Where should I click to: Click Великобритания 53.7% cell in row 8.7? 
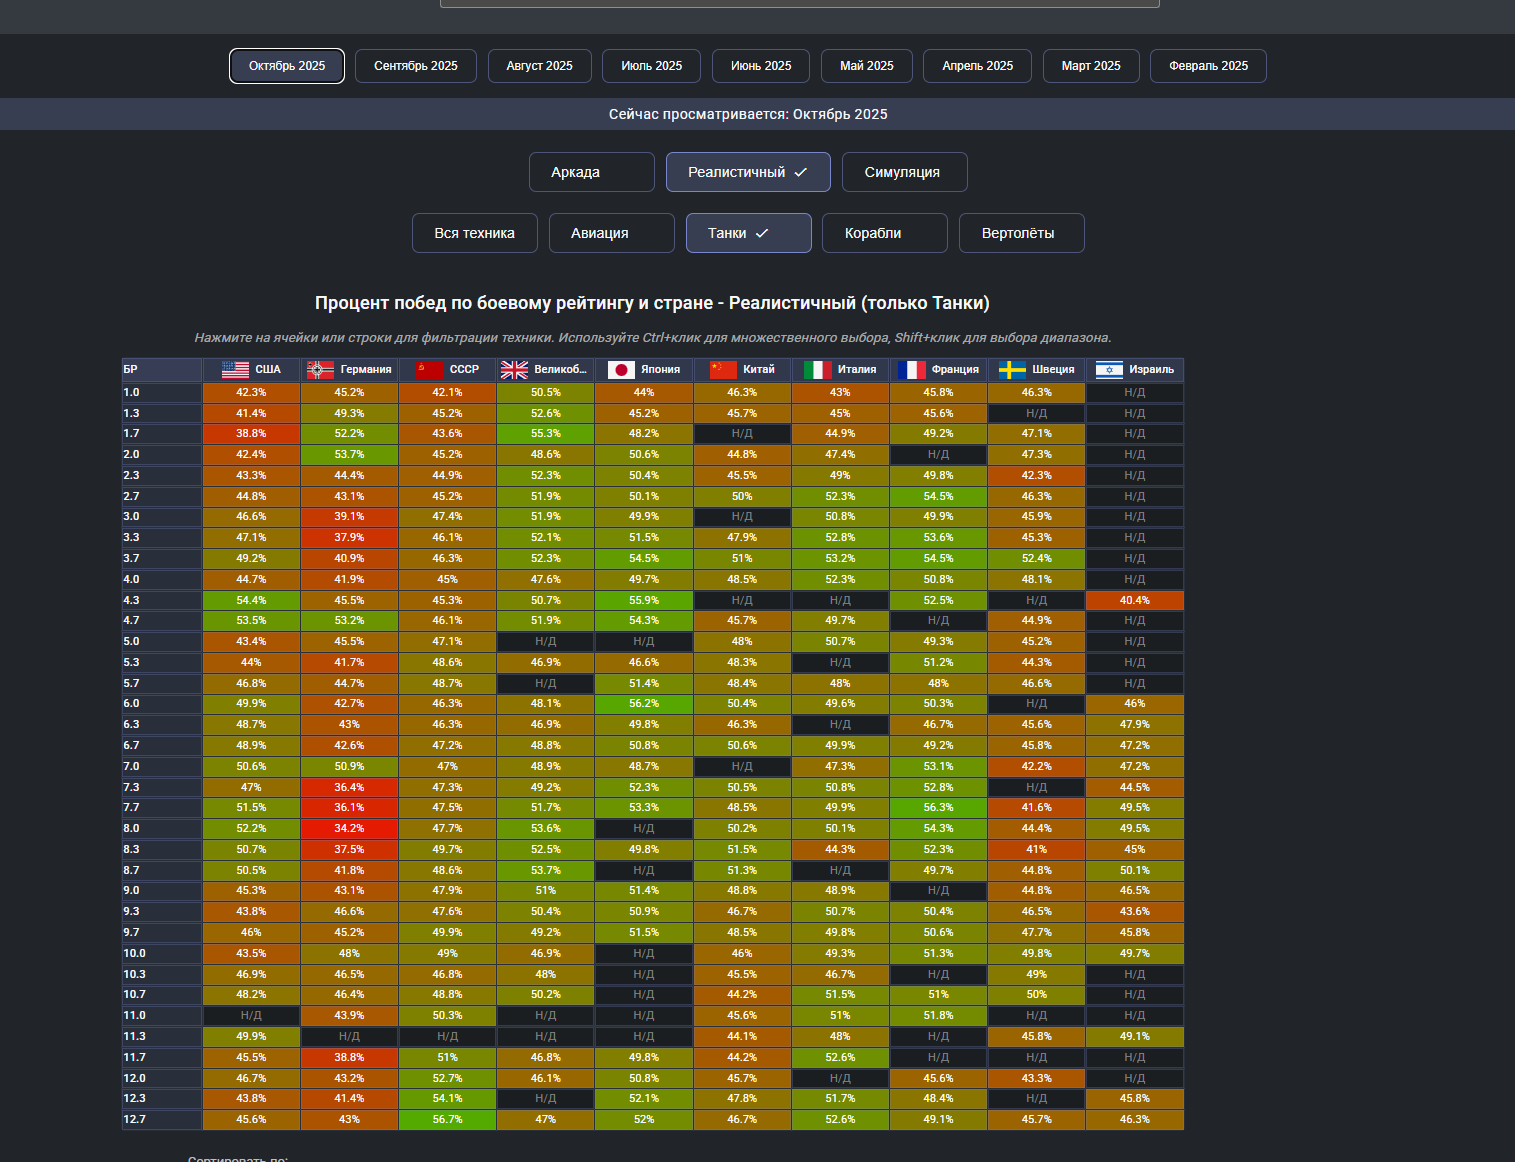tap(546, 871)
